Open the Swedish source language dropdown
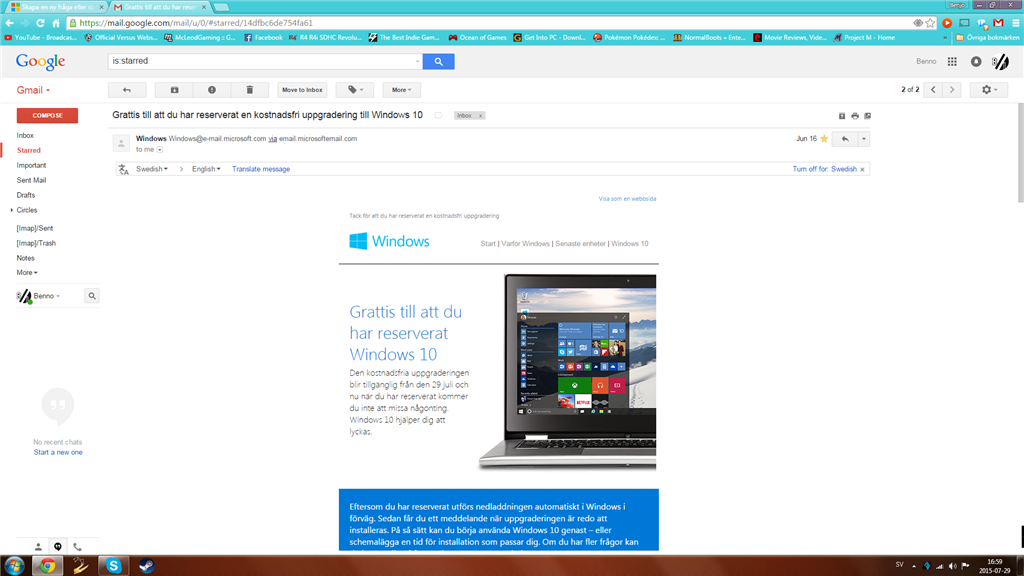Viewport: 1024px width, 576px height. click(x=152, y=169)
